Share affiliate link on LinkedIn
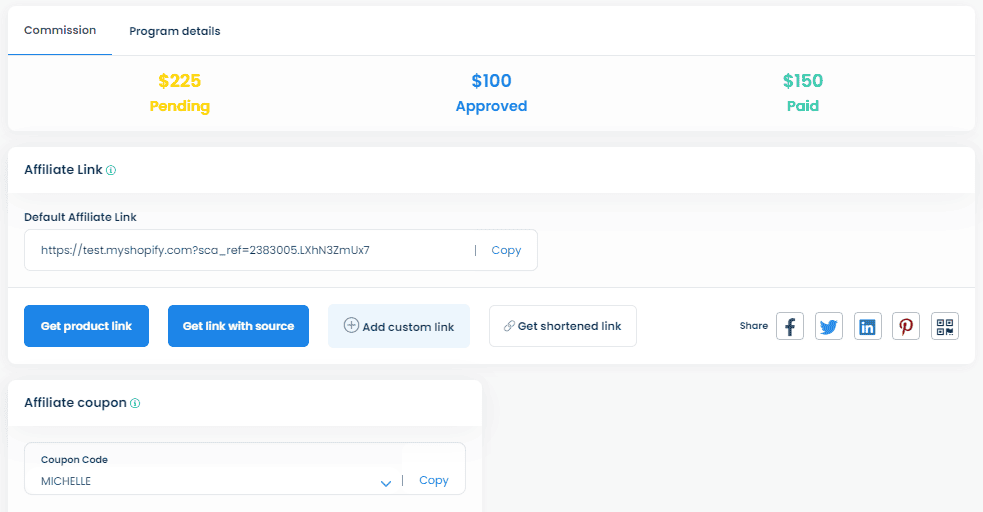The width and height of the screenshot is (983, 512). [867, 326]
